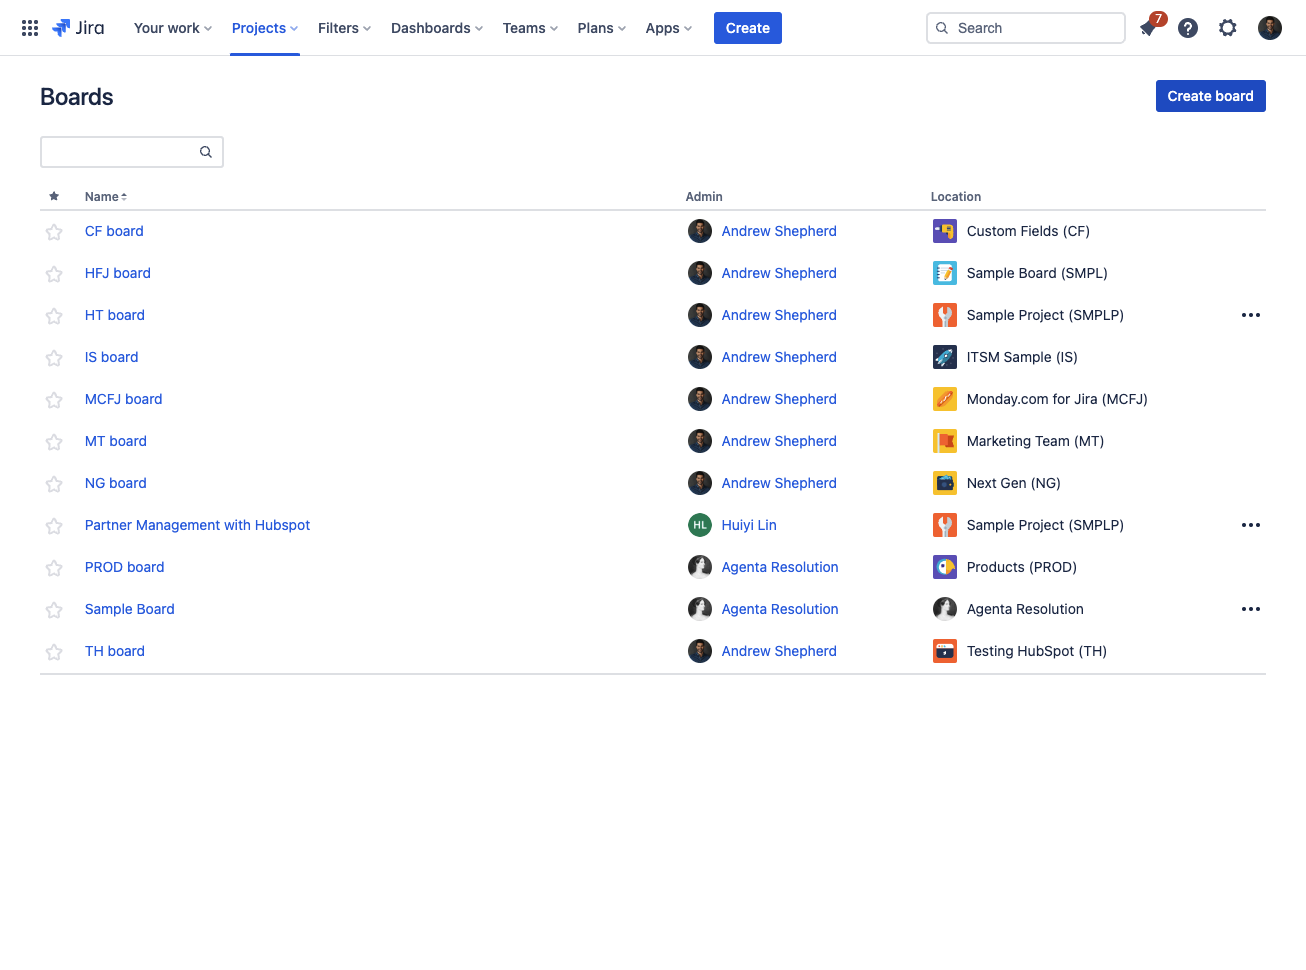Expand the Your work dropdown
Image resolution: width=1306 pixels, height=970 pixels.
[173, 28]
